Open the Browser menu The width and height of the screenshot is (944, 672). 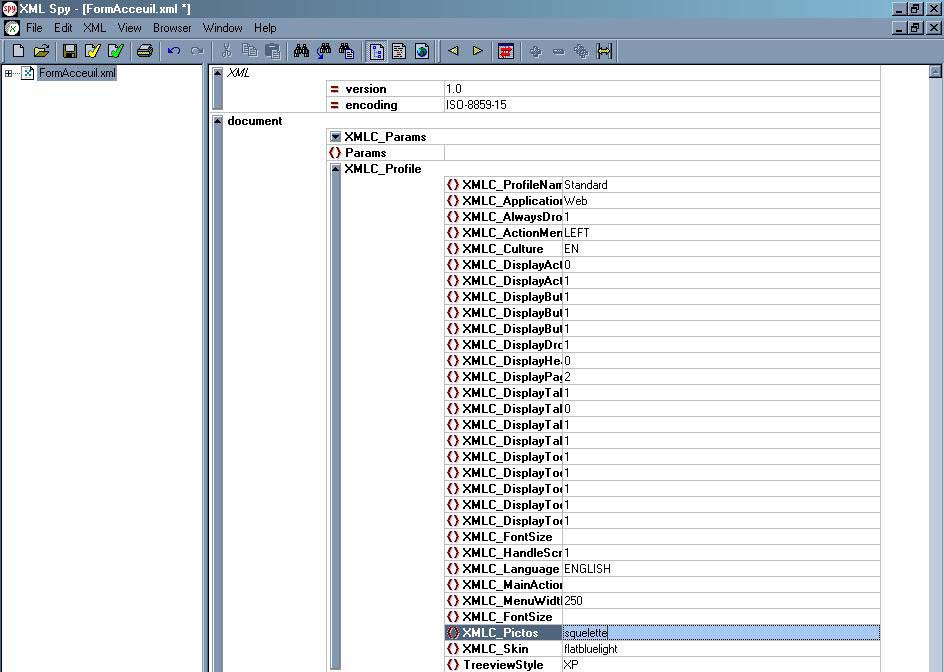[172, 28]
